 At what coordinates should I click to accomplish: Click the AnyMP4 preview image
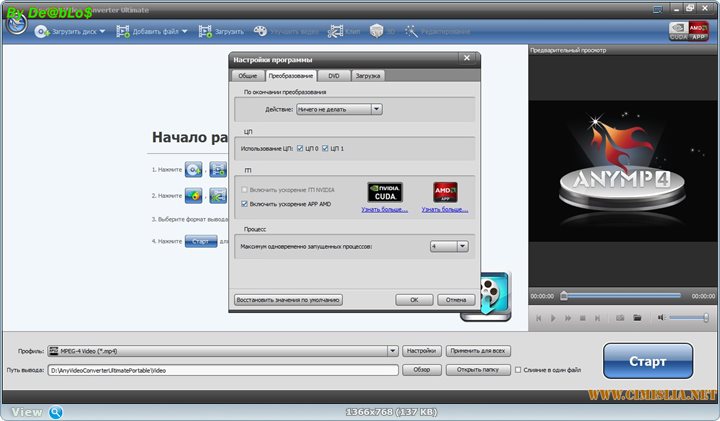pyautogui.click(x=623, y=171)
